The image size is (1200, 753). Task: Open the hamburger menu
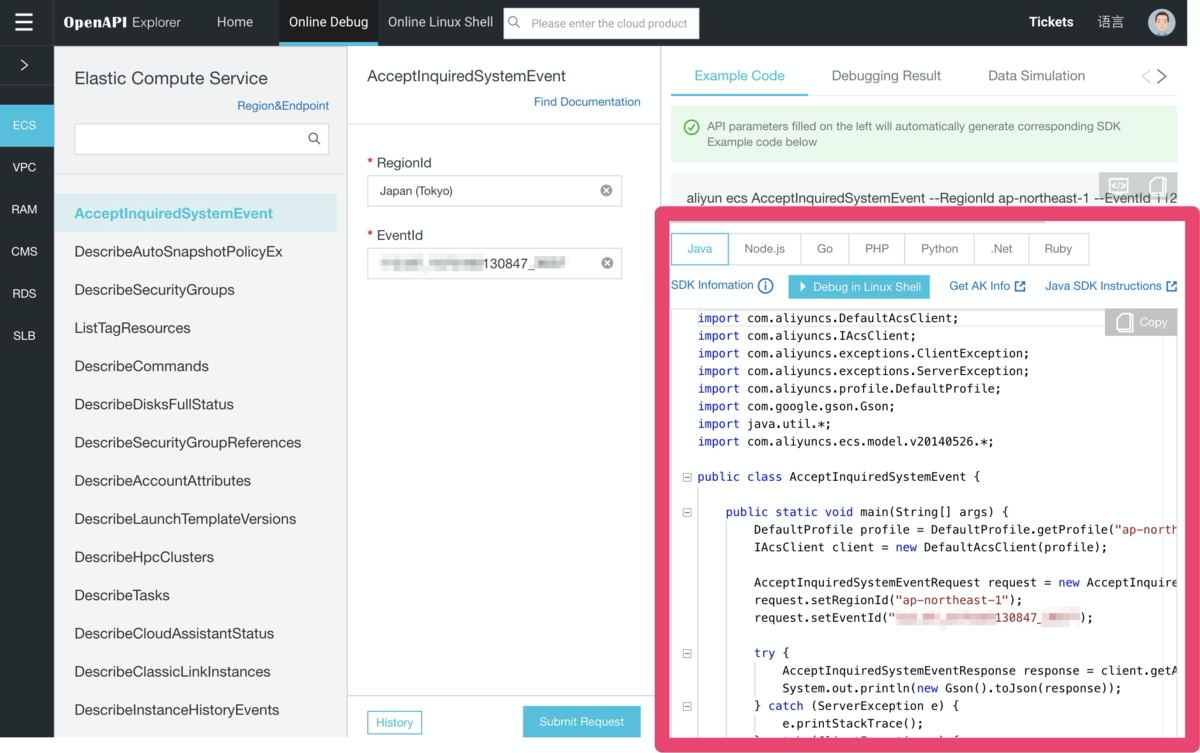[x=24, y=22]
